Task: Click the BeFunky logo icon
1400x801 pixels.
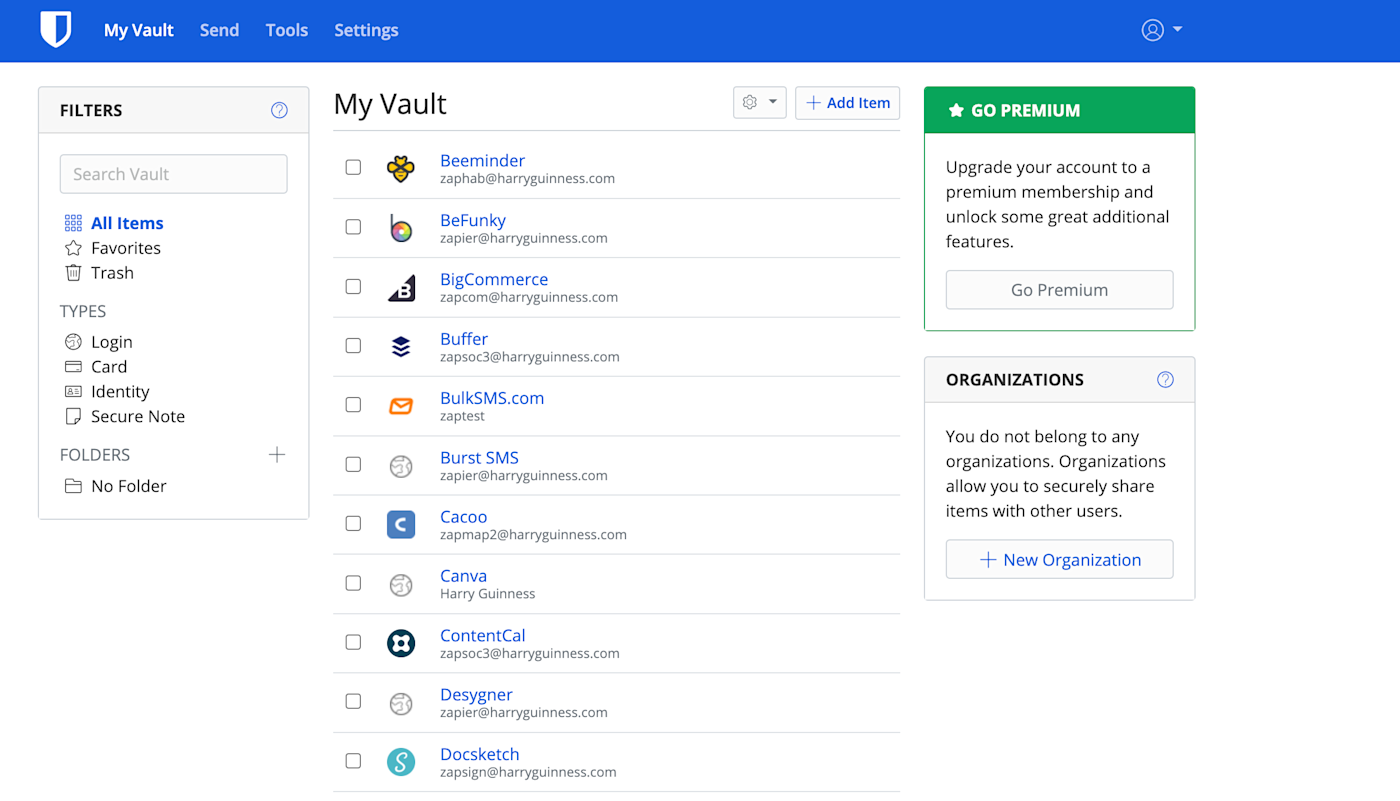Action: (401, 228)
